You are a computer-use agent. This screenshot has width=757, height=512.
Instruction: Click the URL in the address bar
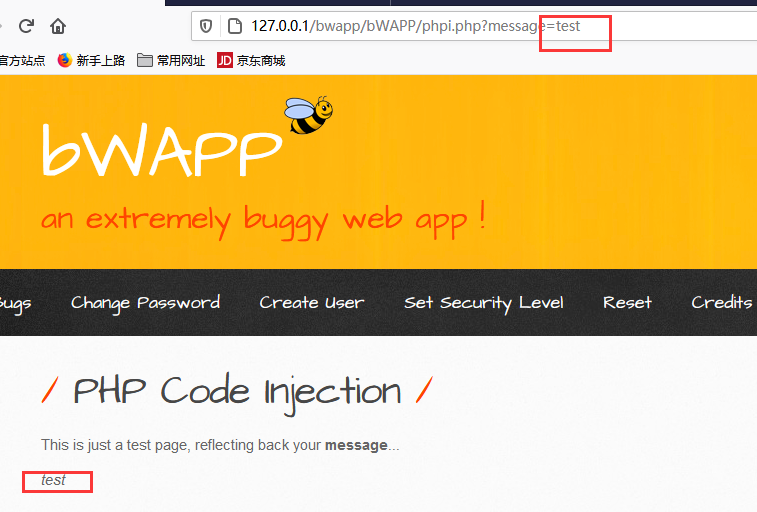(415, 26)
